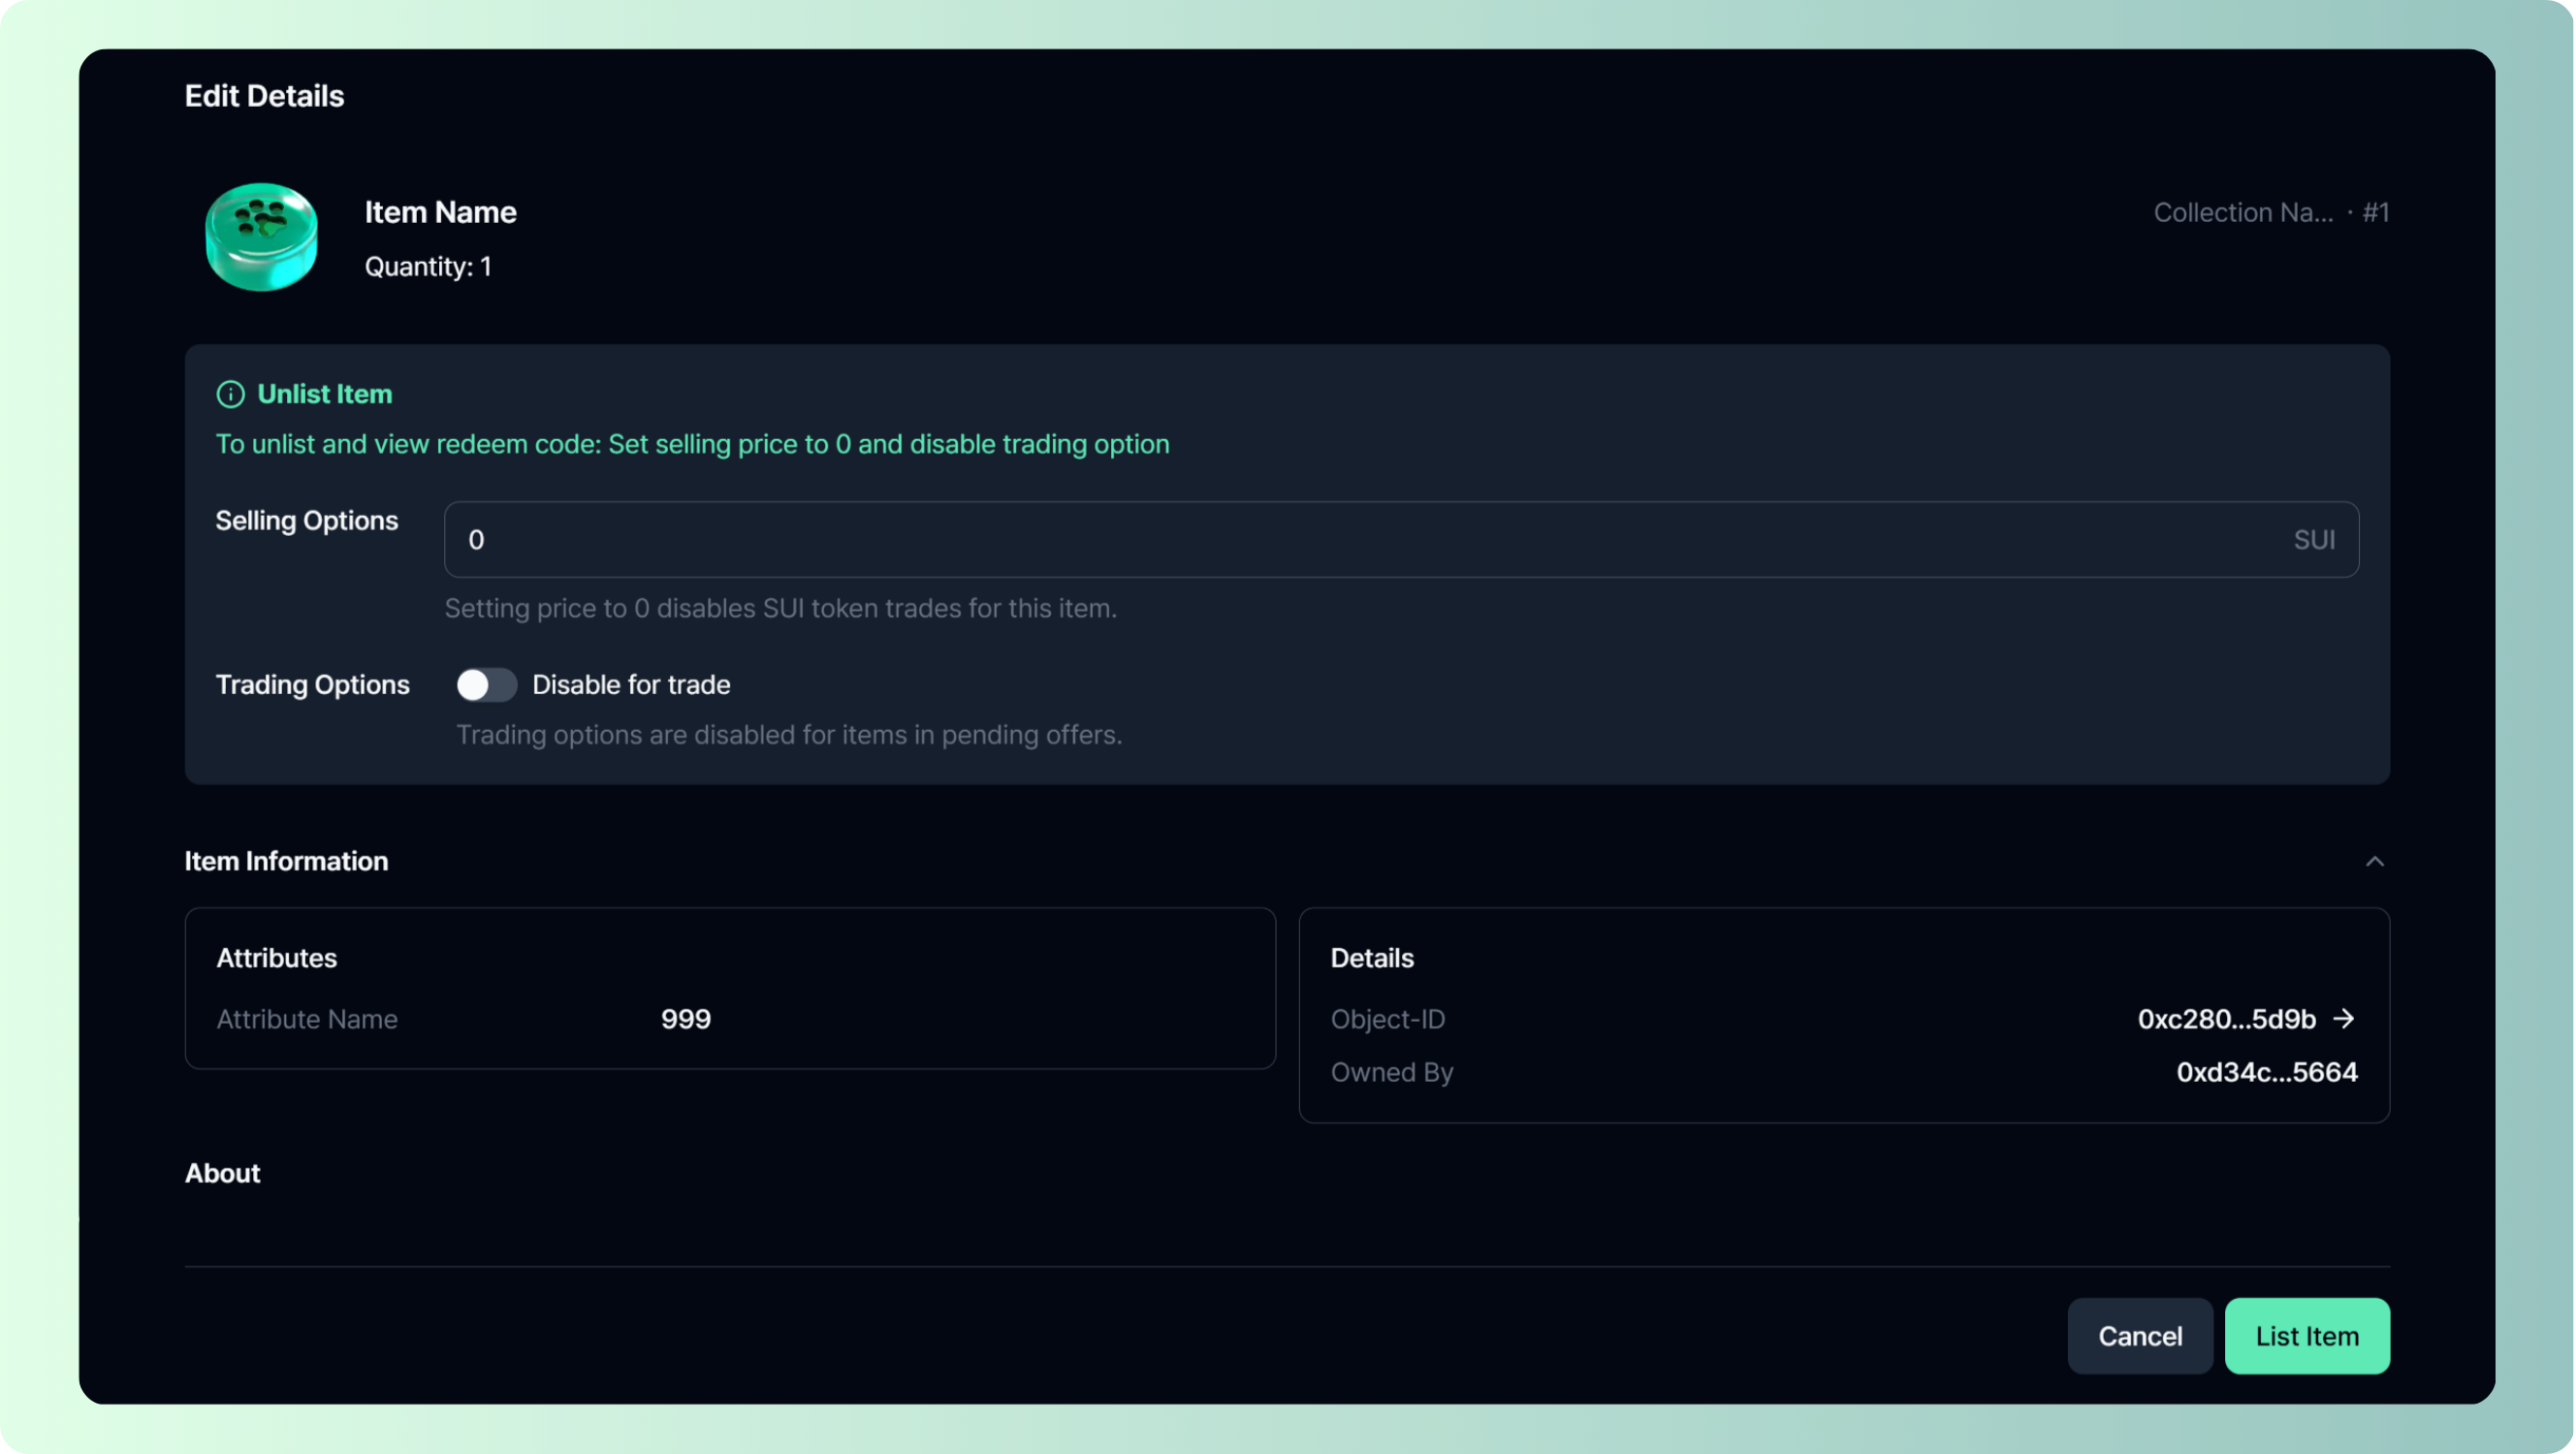Click the Collection Na... label
This screenshot has width=2576, height=1454.
coord(2243,212)
